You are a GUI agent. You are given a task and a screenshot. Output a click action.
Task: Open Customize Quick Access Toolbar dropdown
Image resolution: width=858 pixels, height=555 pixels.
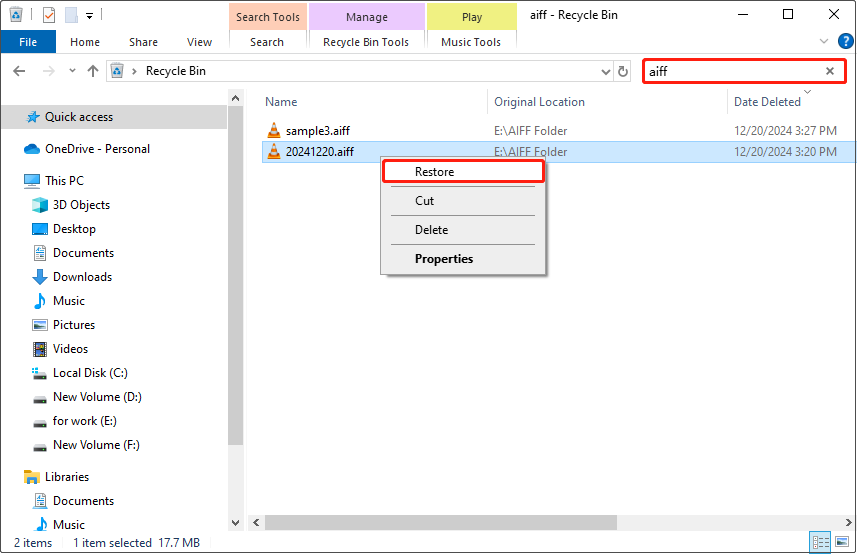(89, 16)
